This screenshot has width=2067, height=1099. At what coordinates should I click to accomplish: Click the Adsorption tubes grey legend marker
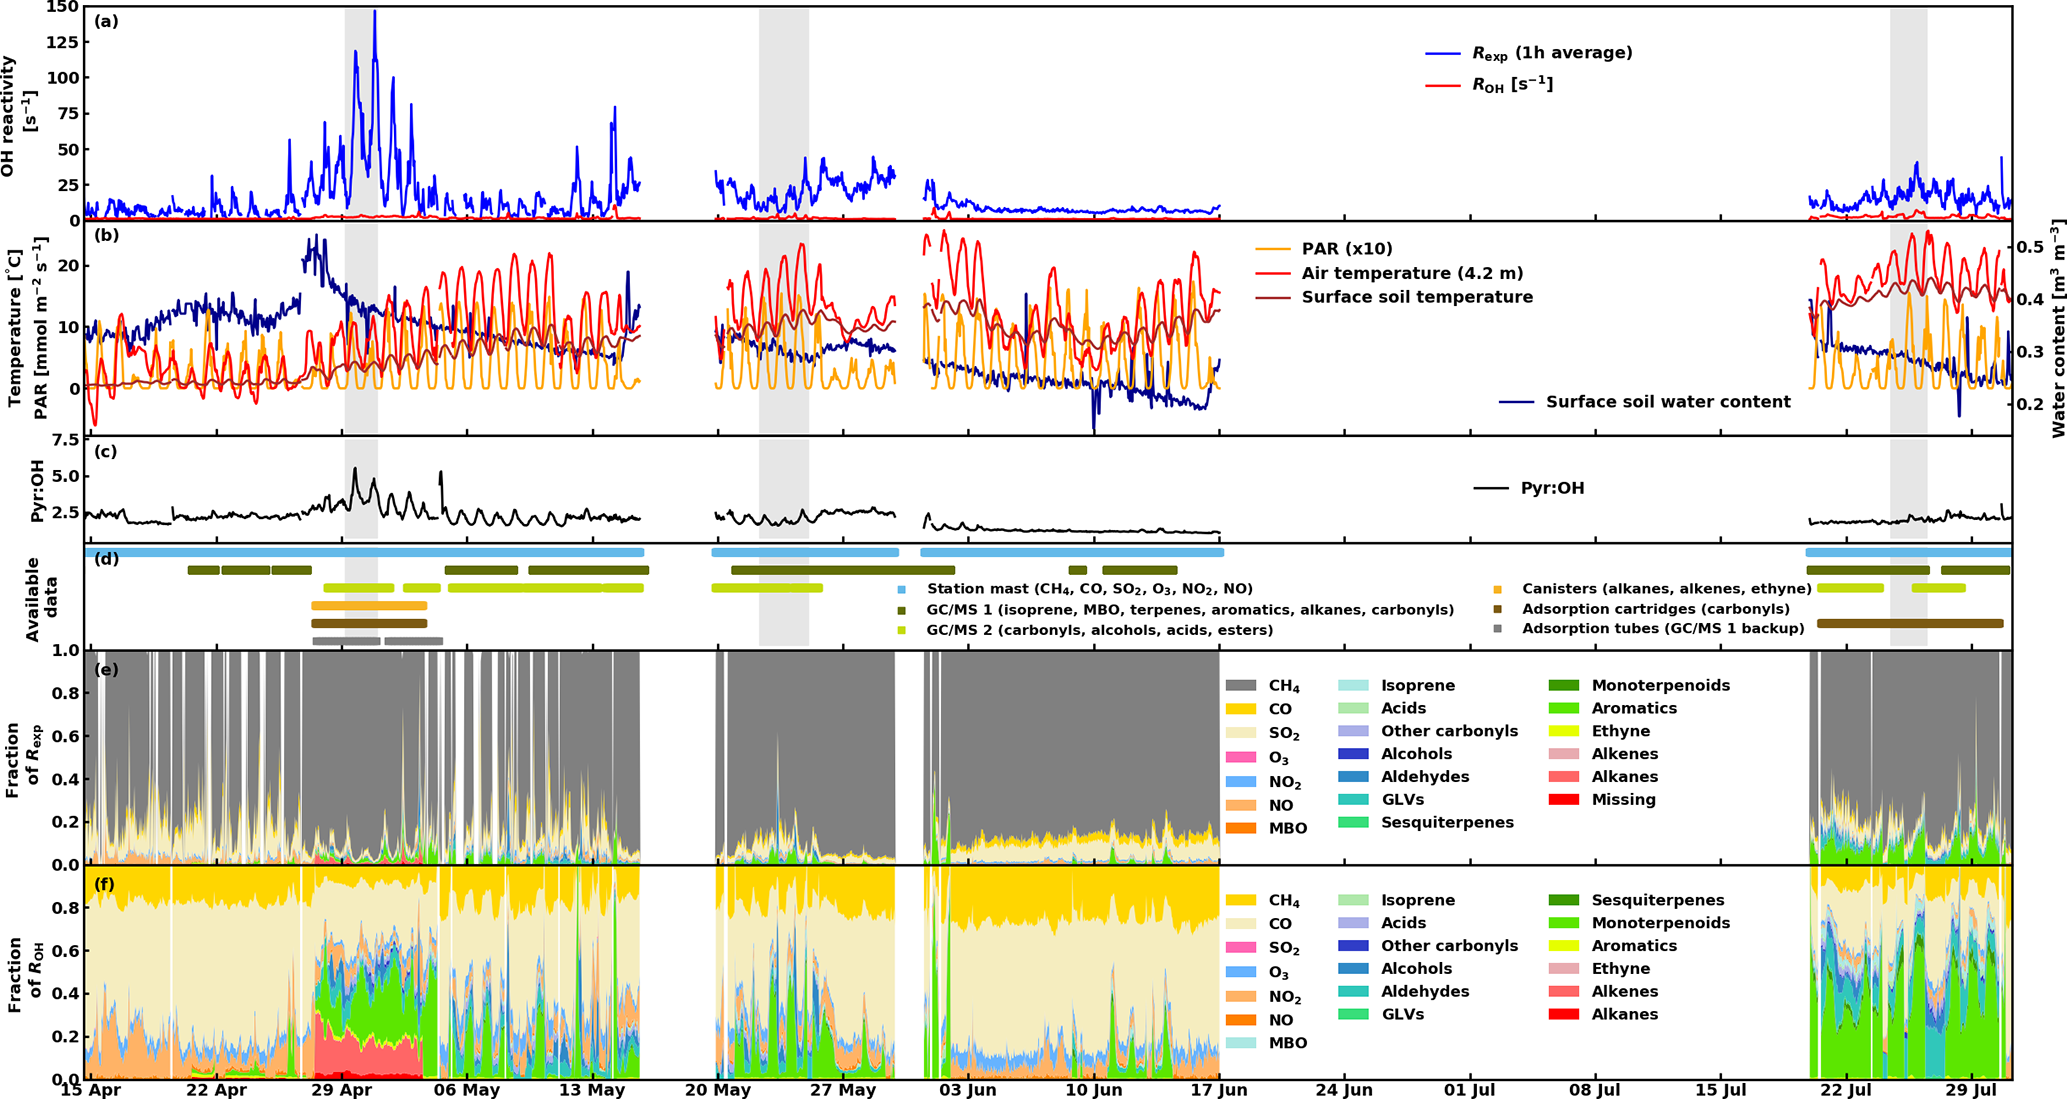click(x=1497, y=630)
